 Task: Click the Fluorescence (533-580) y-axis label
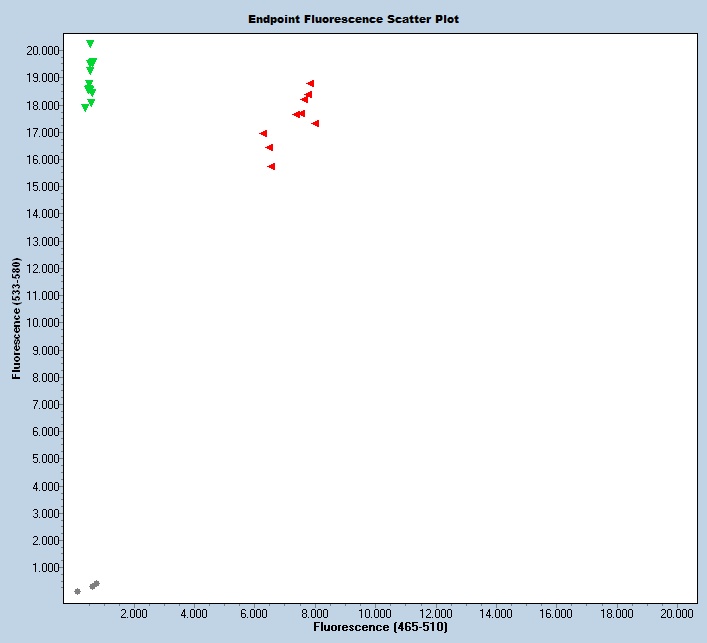[x=16, y=319]
